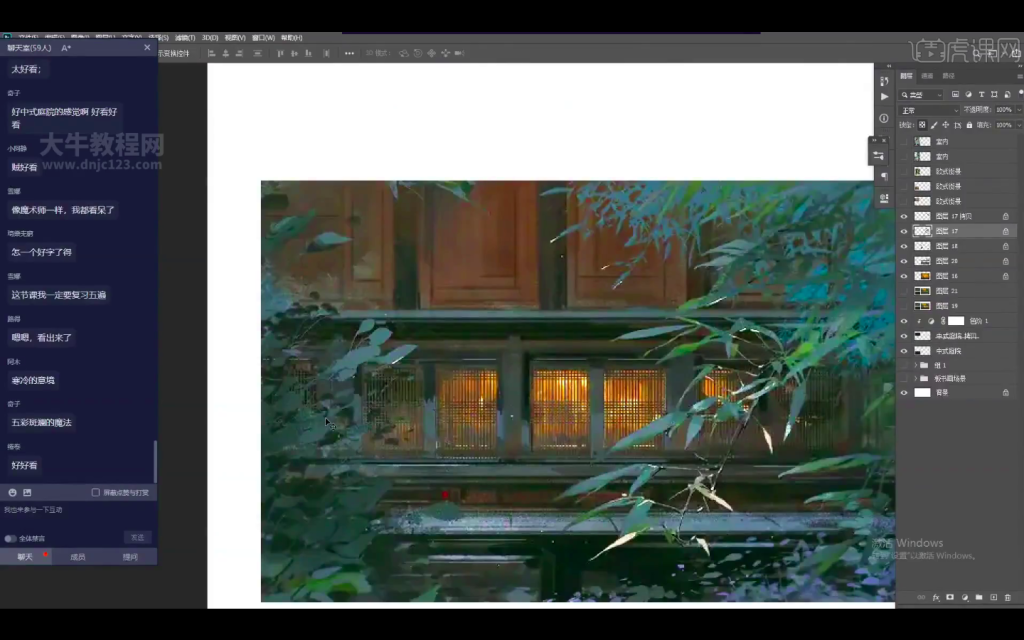The width and height of the screenshot is (1024, 640).
Task: Hide 图层 18 via its eye icon
Action: [904, 246]
